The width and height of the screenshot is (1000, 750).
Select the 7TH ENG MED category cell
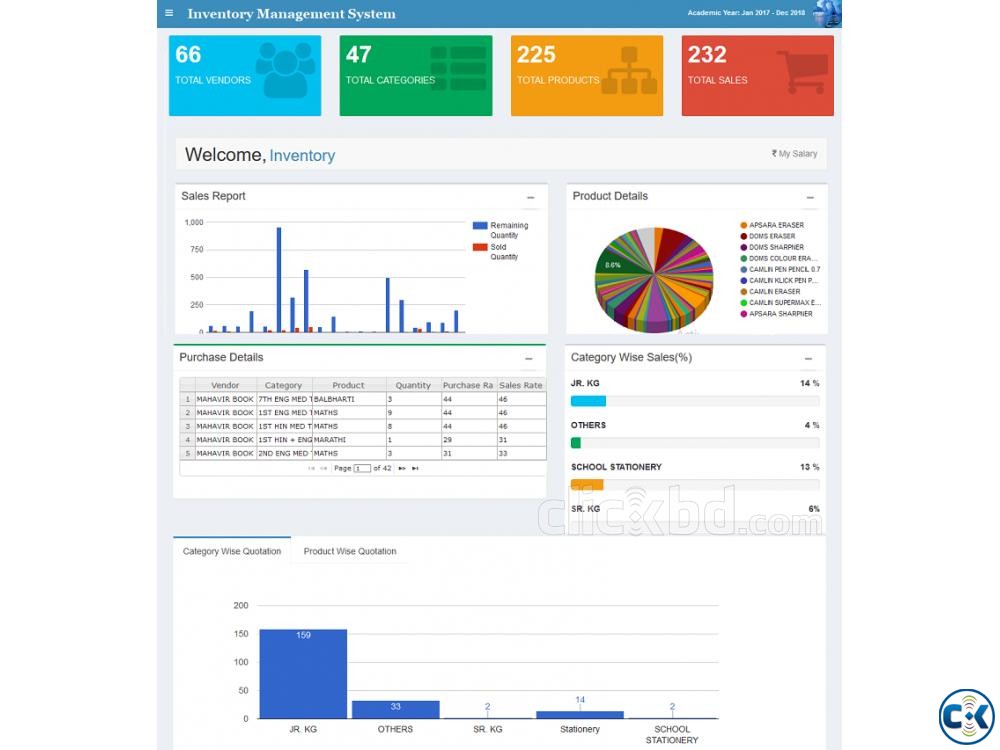tap(284, 399)
